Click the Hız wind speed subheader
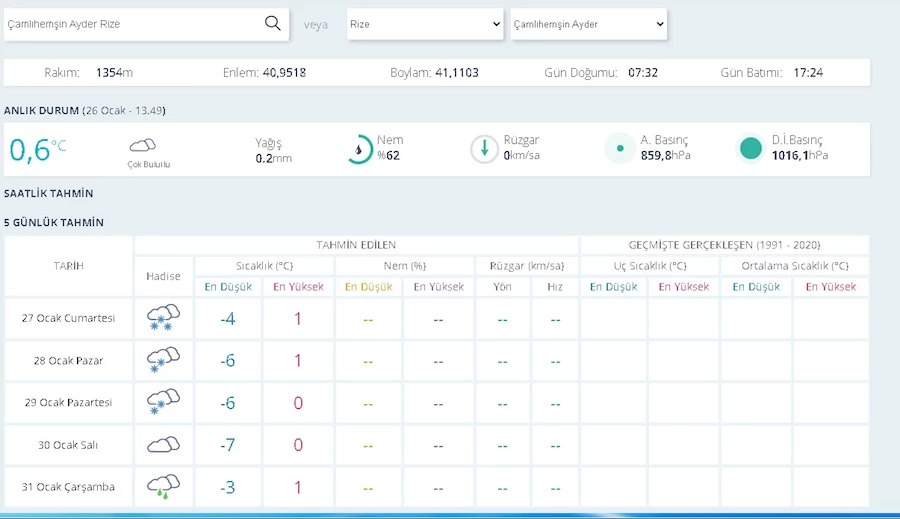Screen dimensions: 900x519 pyautogui.click(x=554, y=286)
